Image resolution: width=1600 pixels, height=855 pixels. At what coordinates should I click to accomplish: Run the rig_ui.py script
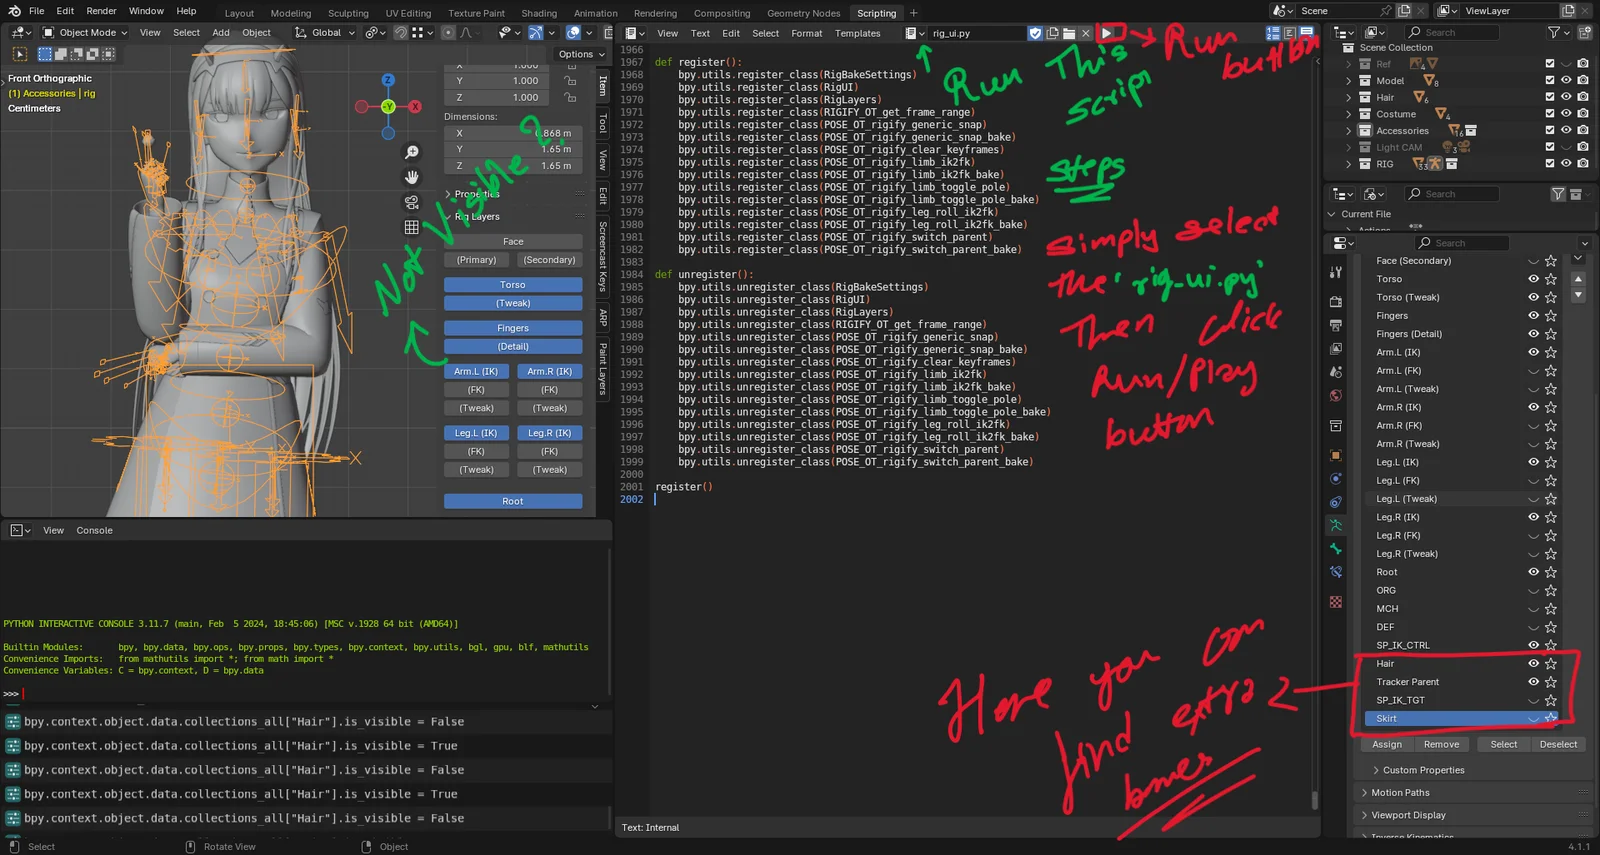1106,33
